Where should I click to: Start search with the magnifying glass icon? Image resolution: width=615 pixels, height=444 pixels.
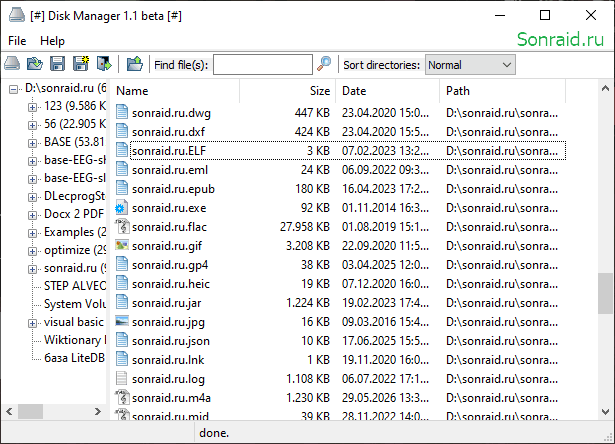[324, 64]
